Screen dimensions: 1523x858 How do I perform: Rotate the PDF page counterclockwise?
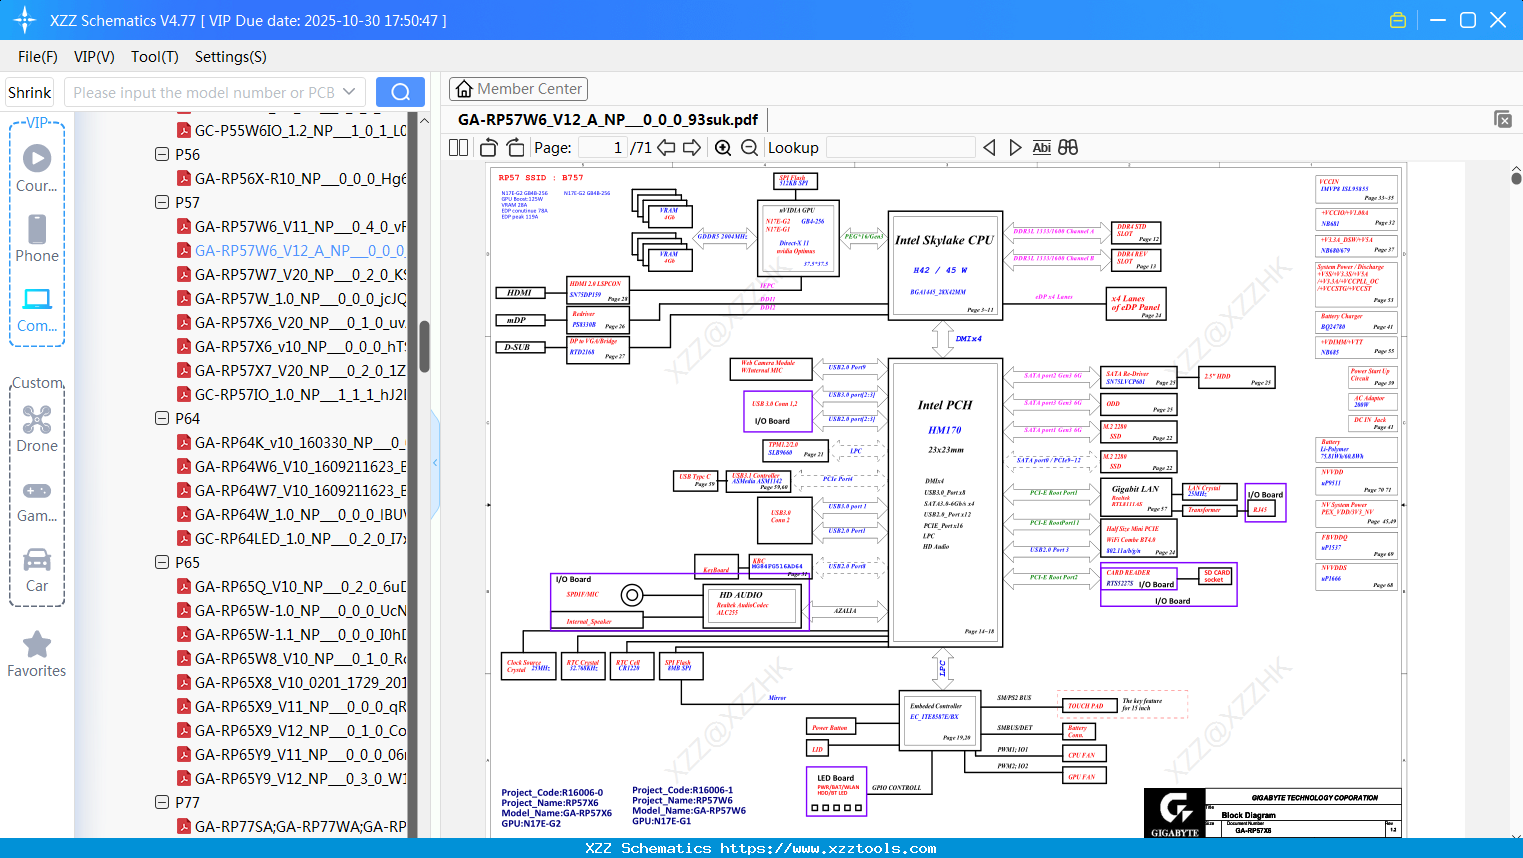(x=489, y=148)
